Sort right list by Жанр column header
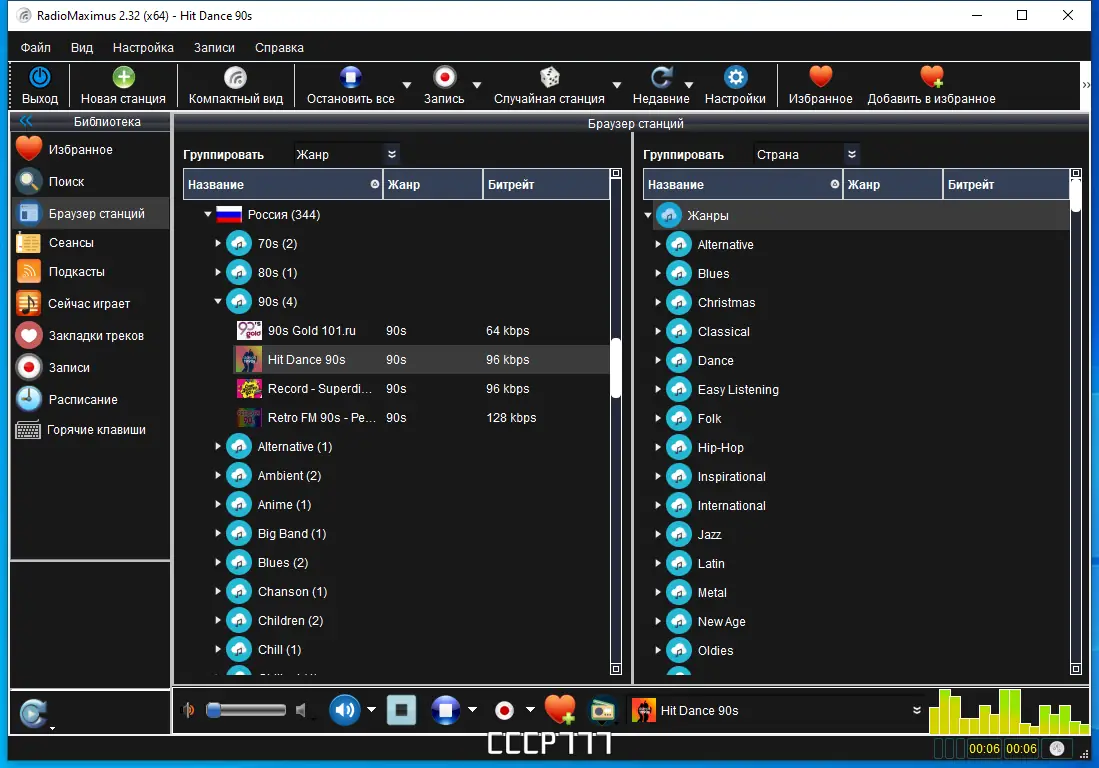The width and height of the screenshot is (1099, 768). point(893,184)
